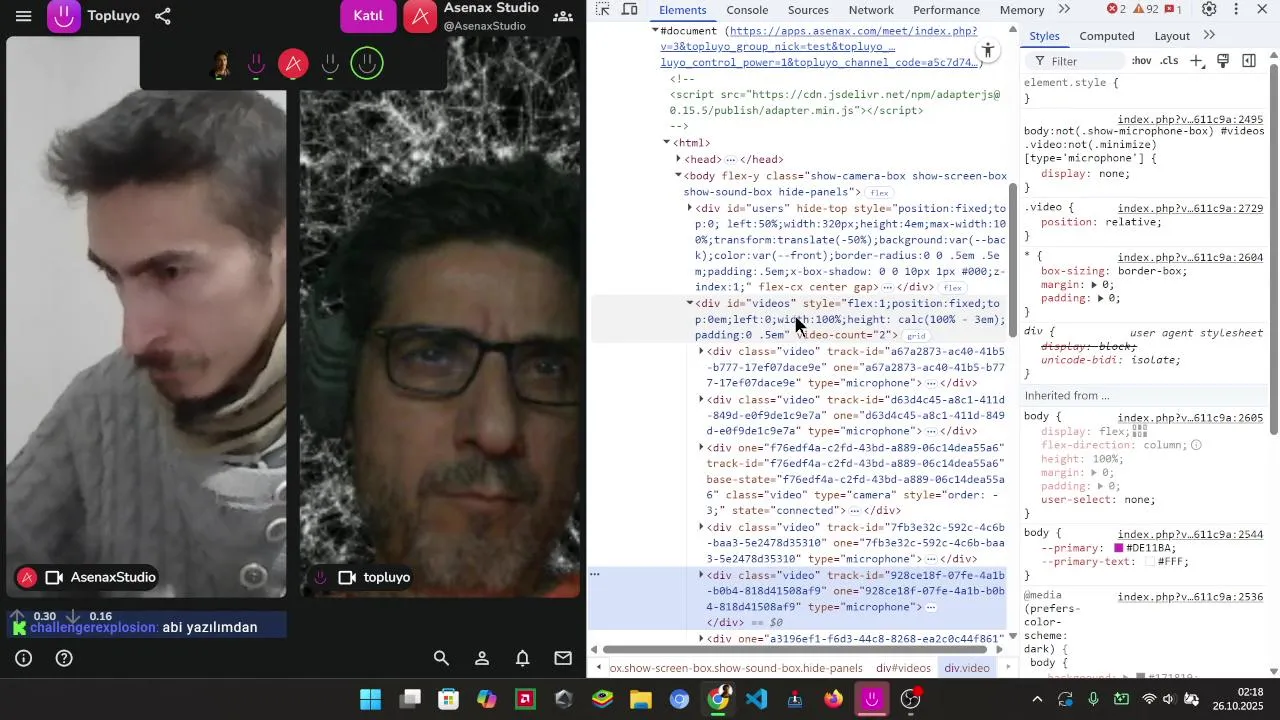Select the red Asenax avatar in participants strip
Viewport: 1280px width, 720px height.
293,65
